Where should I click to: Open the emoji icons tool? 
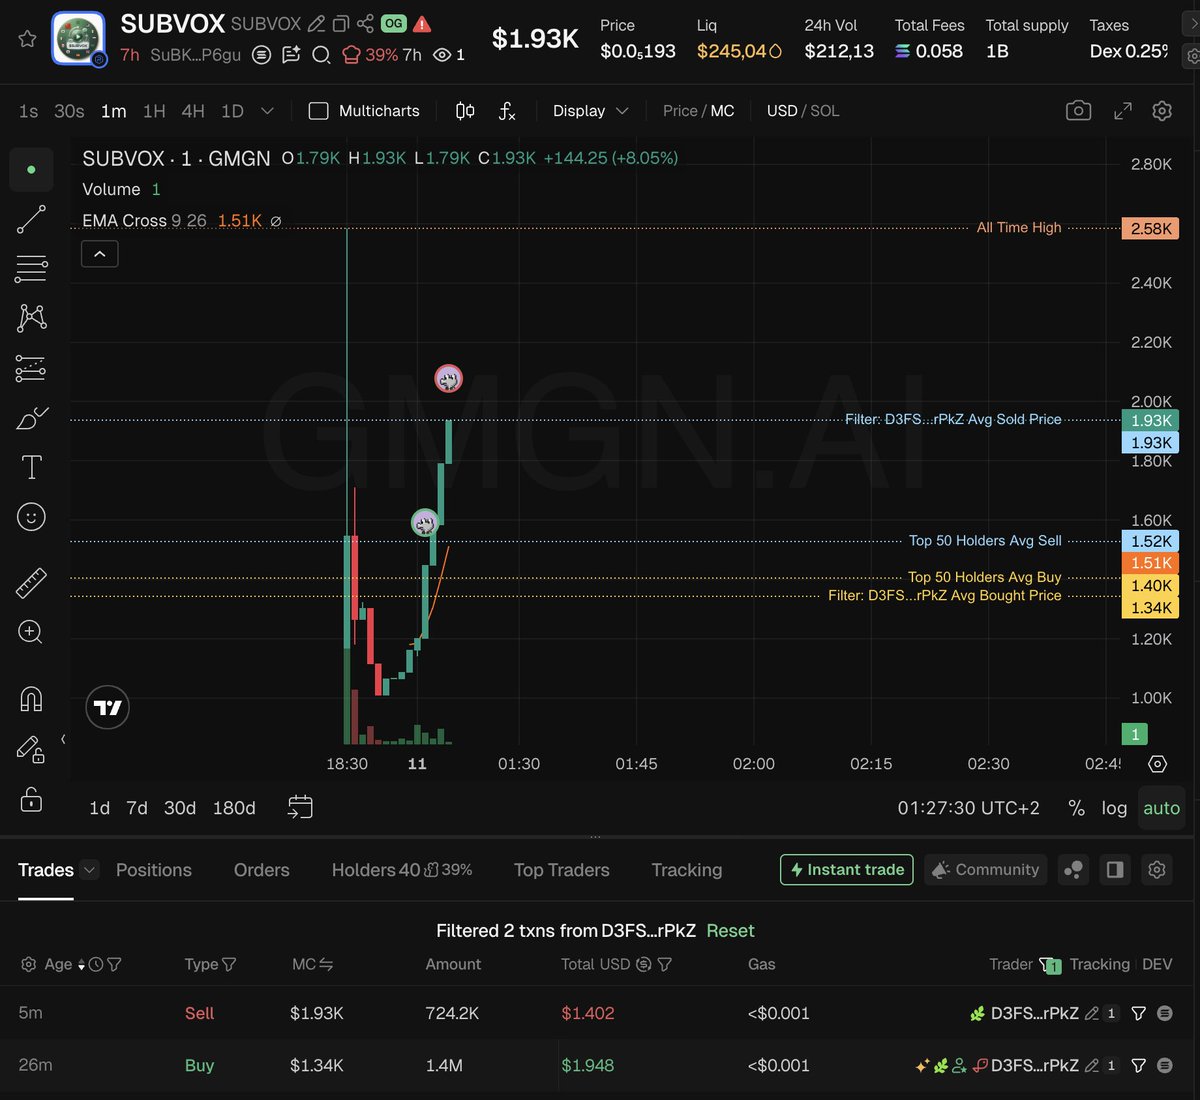pyautogui.click(x=31, y=517)
